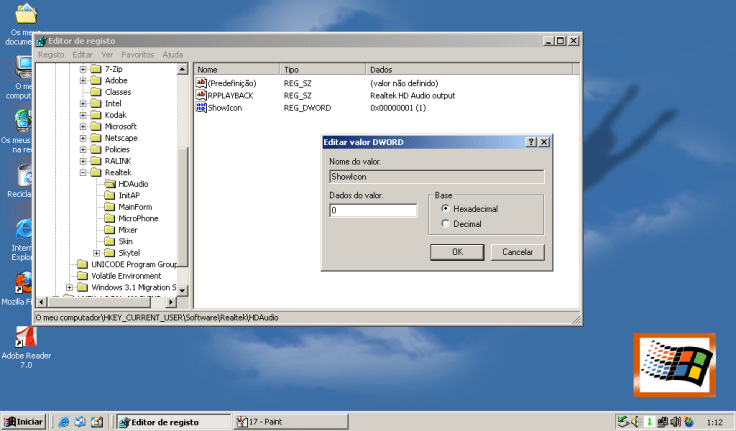
Task: Select the ShowIcon DWORD value icon
Action: 201,107
